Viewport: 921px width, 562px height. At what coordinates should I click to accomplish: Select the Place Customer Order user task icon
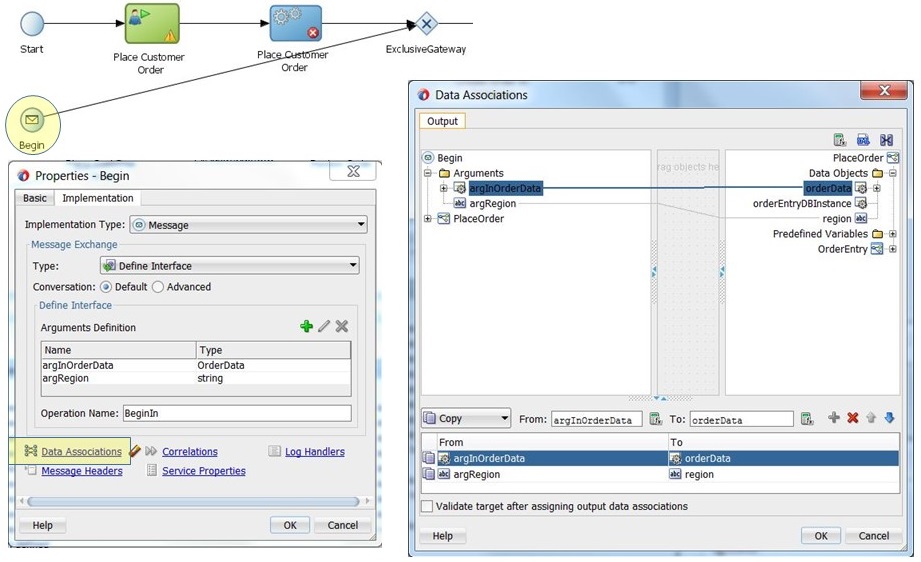tap(151, 24)
